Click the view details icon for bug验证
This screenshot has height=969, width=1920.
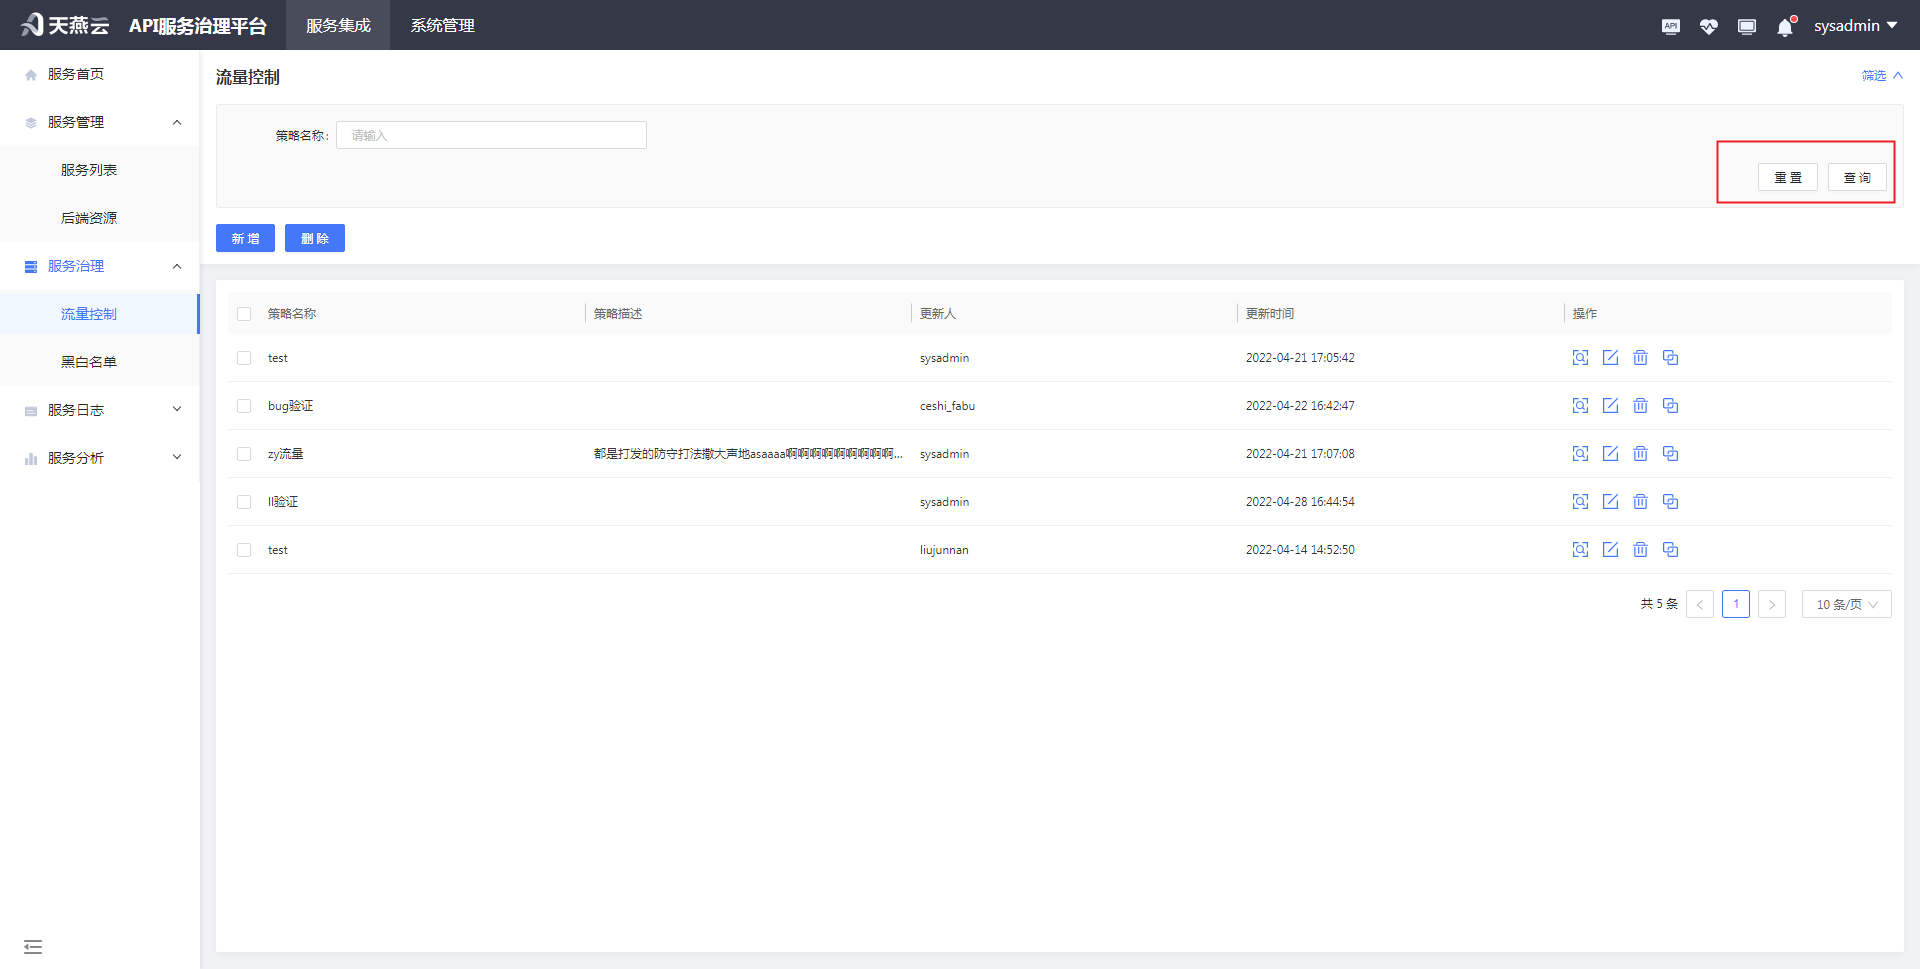[x=1580, y=406]
